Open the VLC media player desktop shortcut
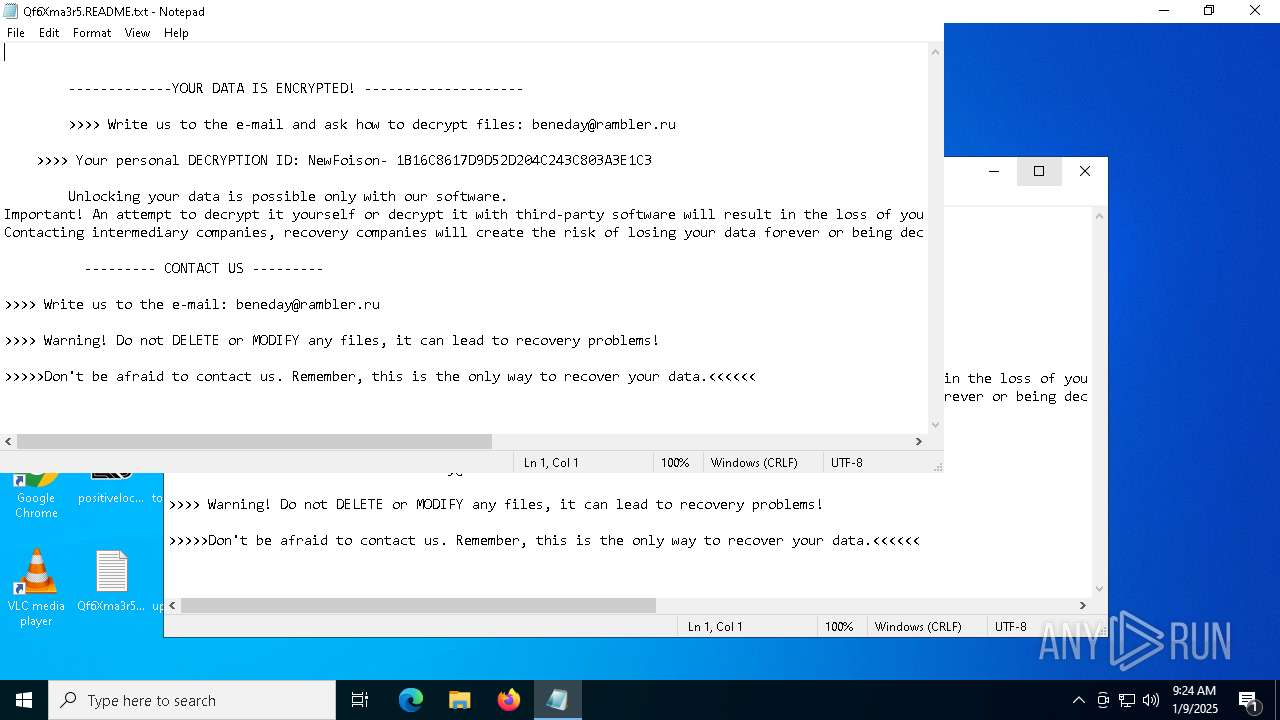 (36, 588)
